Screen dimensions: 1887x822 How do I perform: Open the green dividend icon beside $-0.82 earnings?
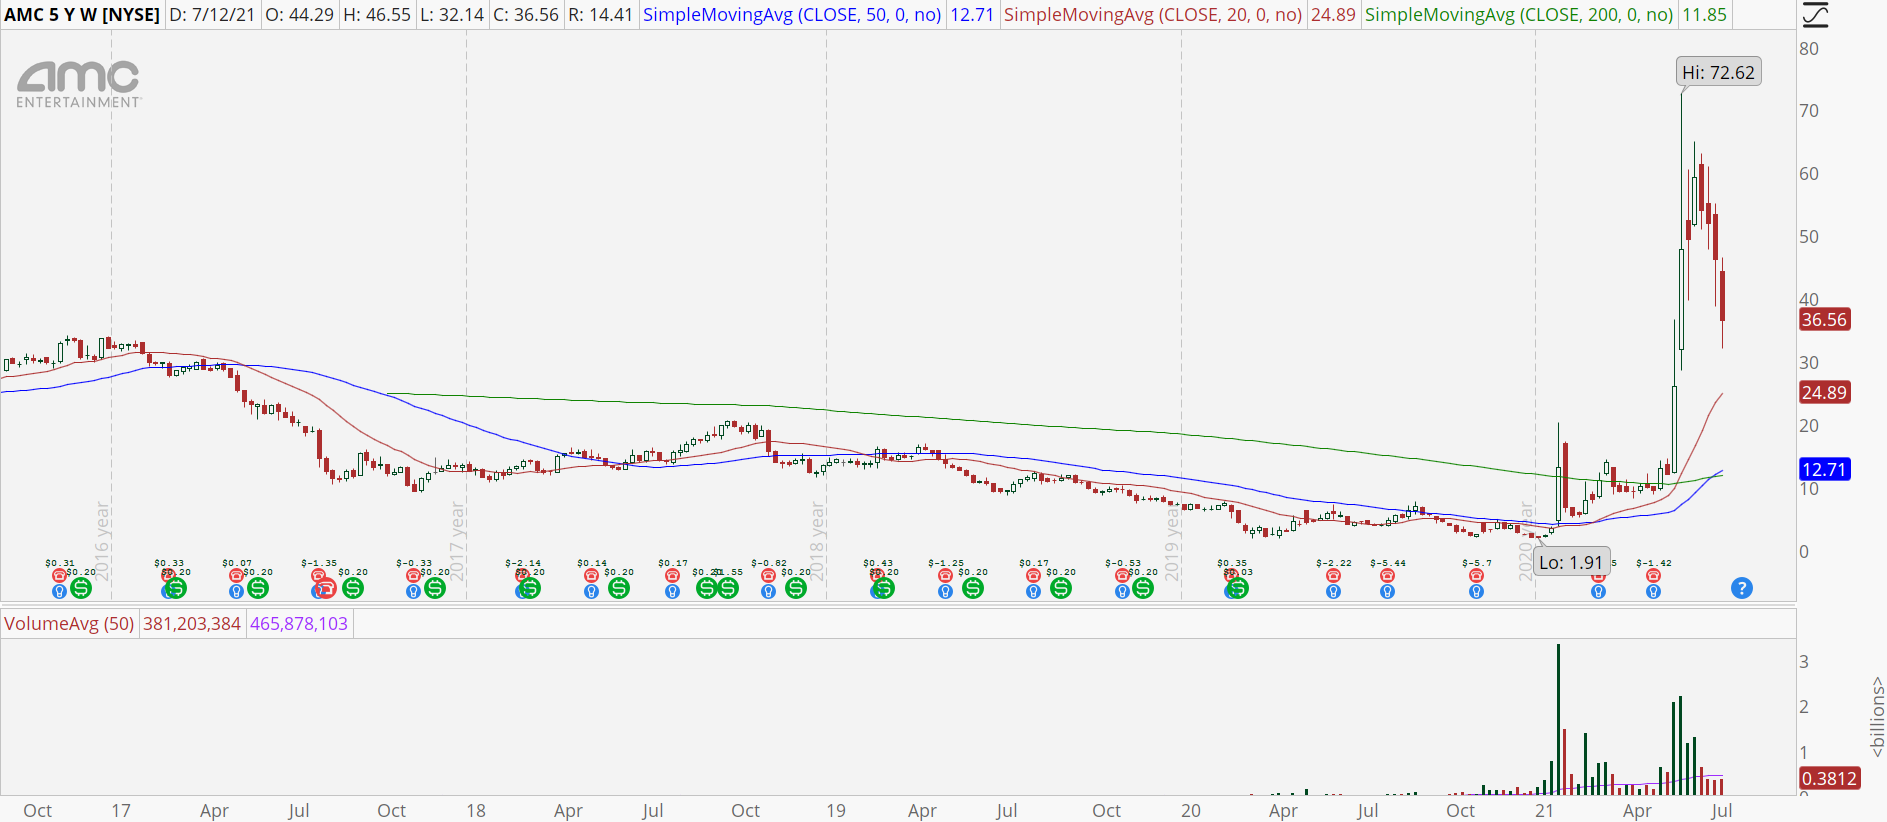point(796,588)
